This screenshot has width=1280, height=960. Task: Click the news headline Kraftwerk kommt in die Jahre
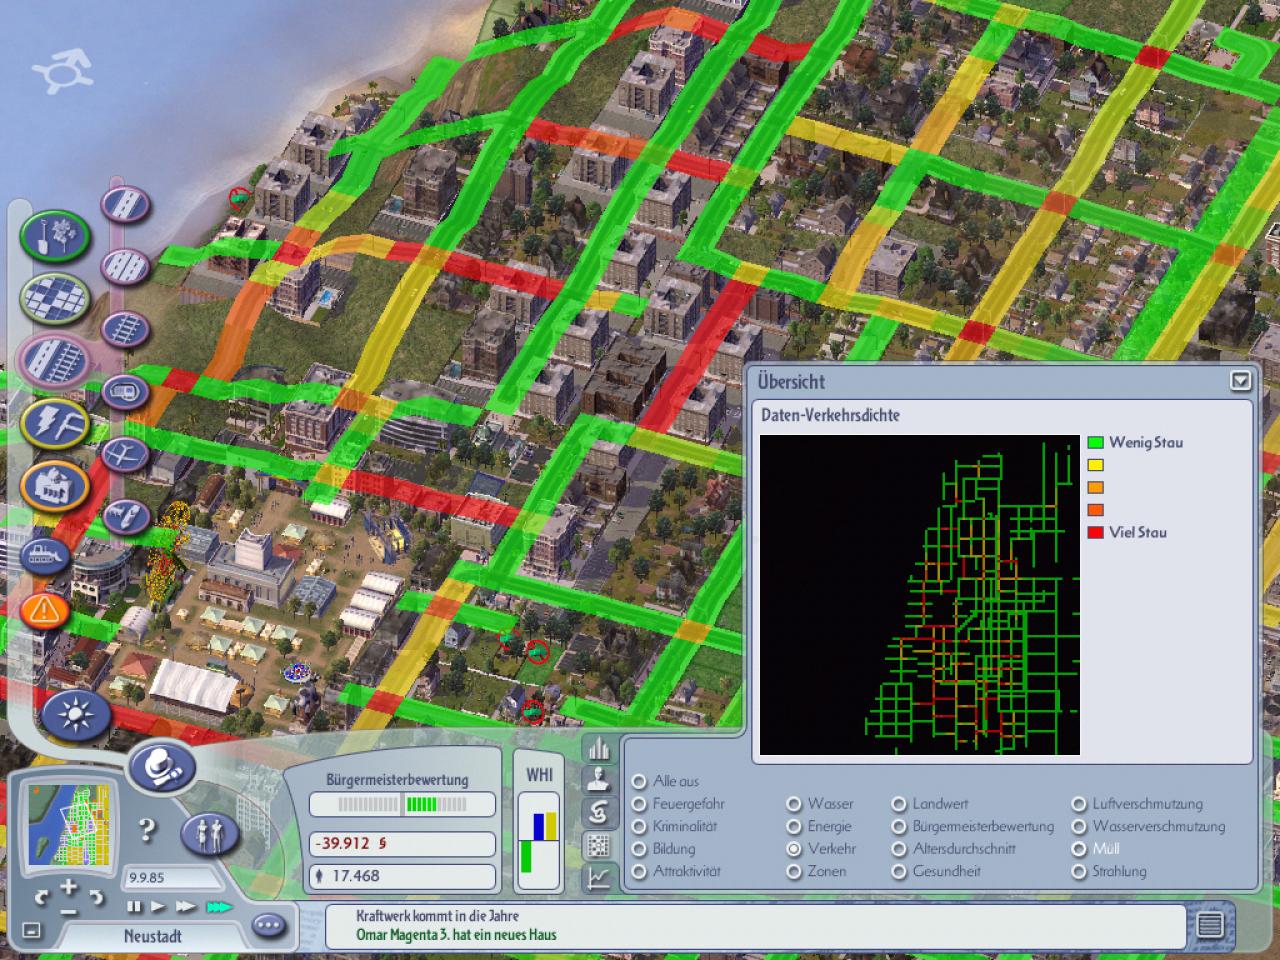[x=437, y=916]
